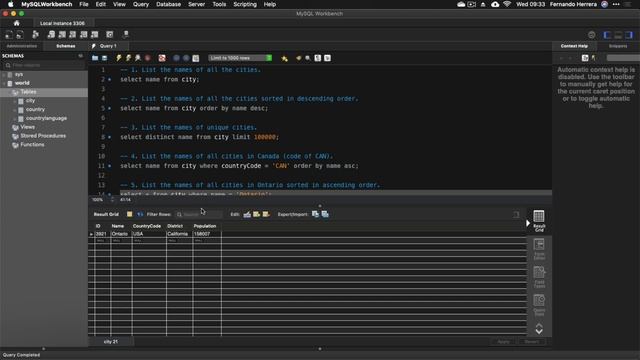Click the rollback transaction icon
Image resolution: width=640 pixels, height=360 pixels.
(186, 58)
